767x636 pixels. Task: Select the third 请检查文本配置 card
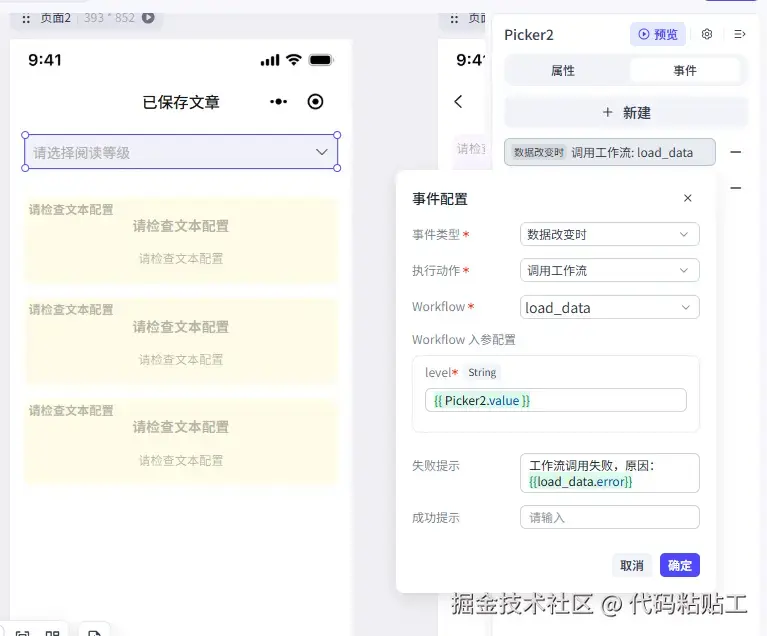(x=181, y=442)
